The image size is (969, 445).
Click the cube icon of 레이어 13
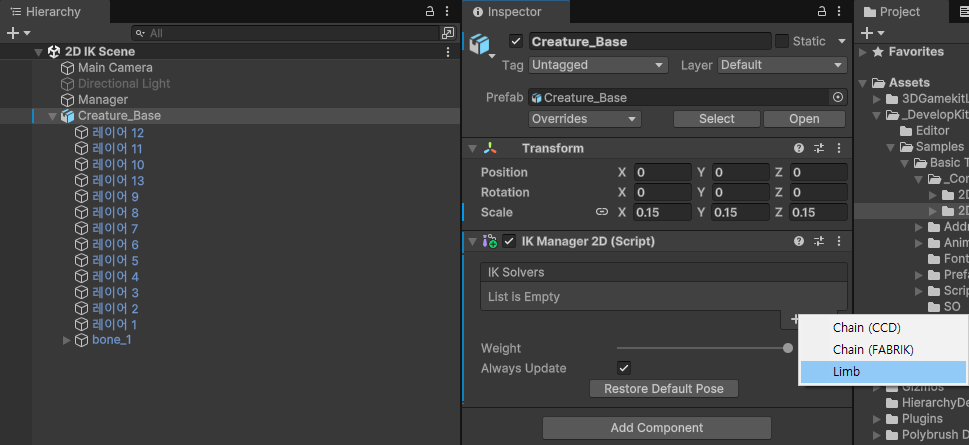coord(82,180)
